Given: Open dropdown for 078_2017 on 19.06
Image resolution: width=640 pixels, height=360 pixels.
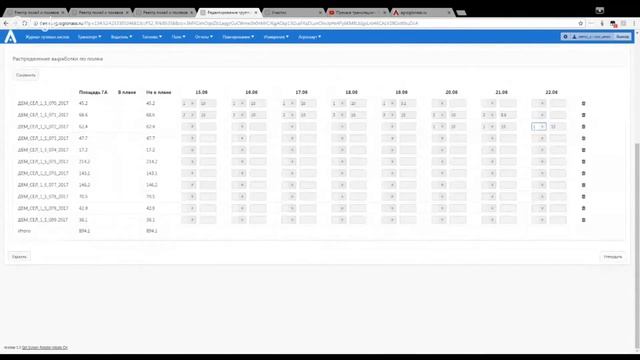Looking at the screenshot, I should pos(389,197).
